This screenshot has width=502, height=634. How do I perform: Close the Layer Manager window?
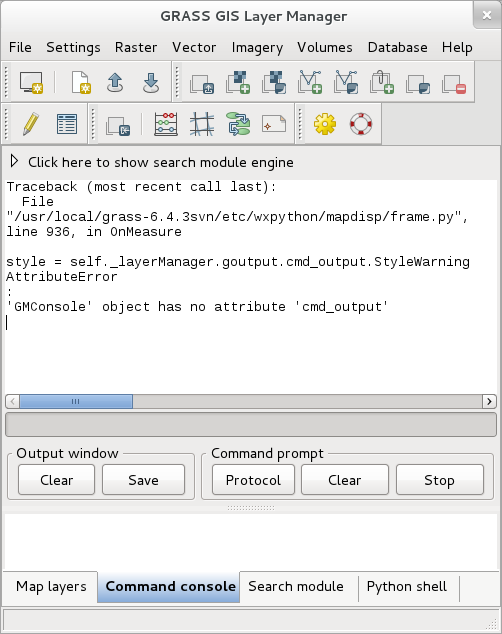click(487, 15)
